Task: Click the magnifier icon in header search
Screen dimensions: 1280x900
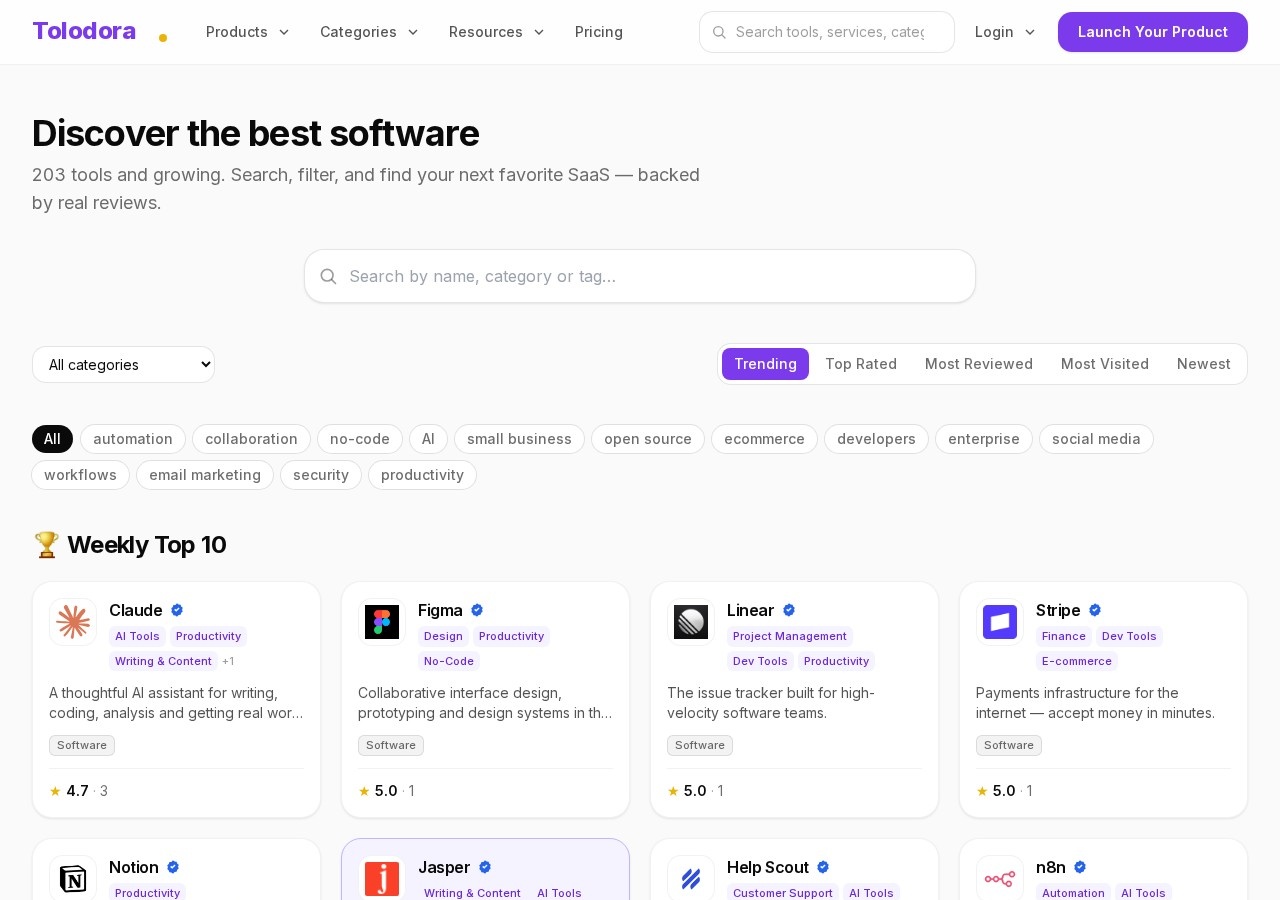Action: pos(719,32)
